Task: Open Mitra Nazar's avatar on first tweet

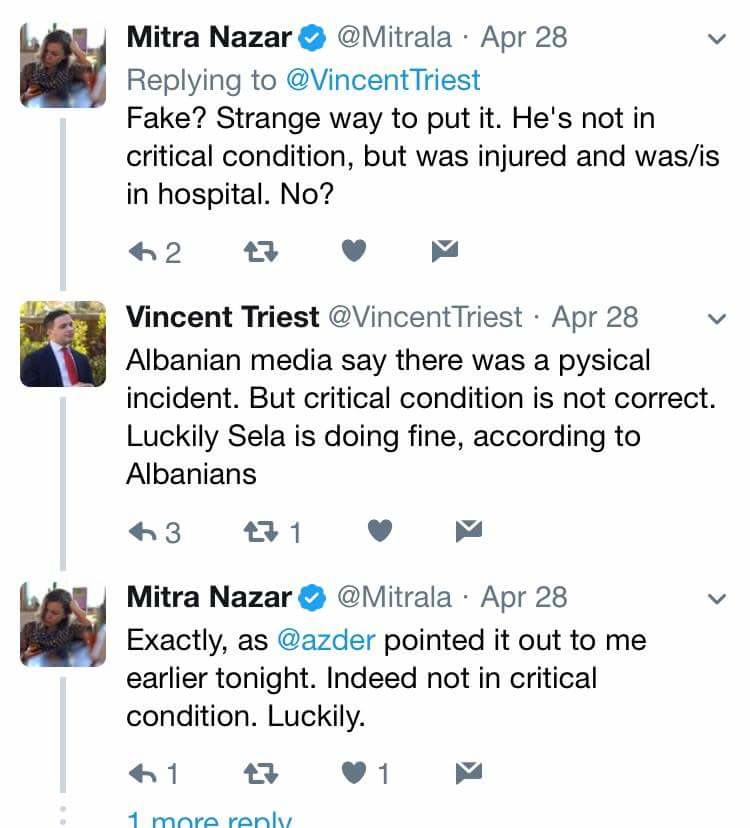Action: (62, 64)
